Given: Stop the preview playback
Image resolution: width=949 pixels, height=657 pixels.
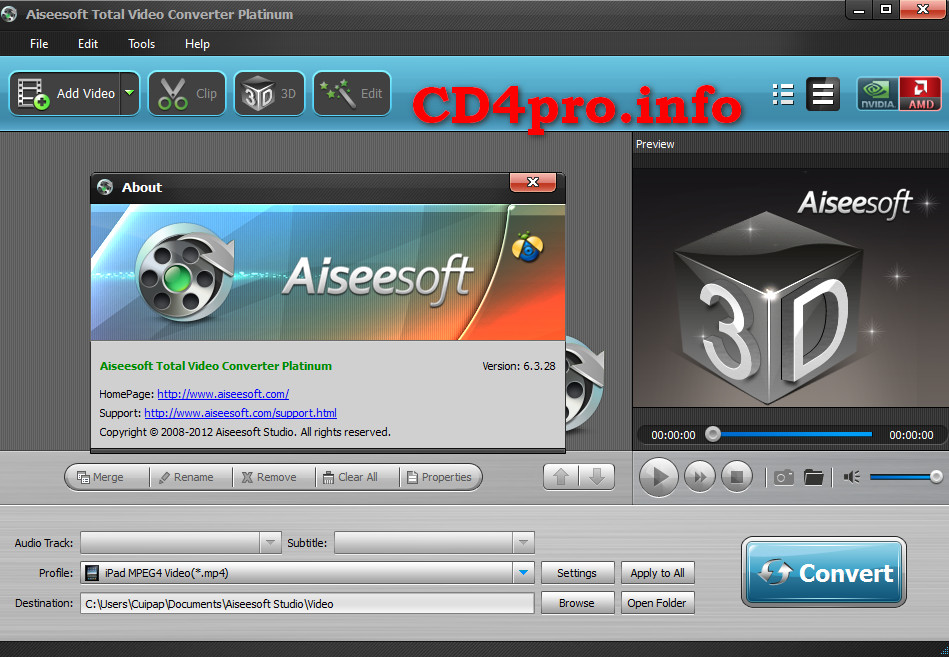Looking at the screenshot, I should pyautogui.click(x=737, y=477).
